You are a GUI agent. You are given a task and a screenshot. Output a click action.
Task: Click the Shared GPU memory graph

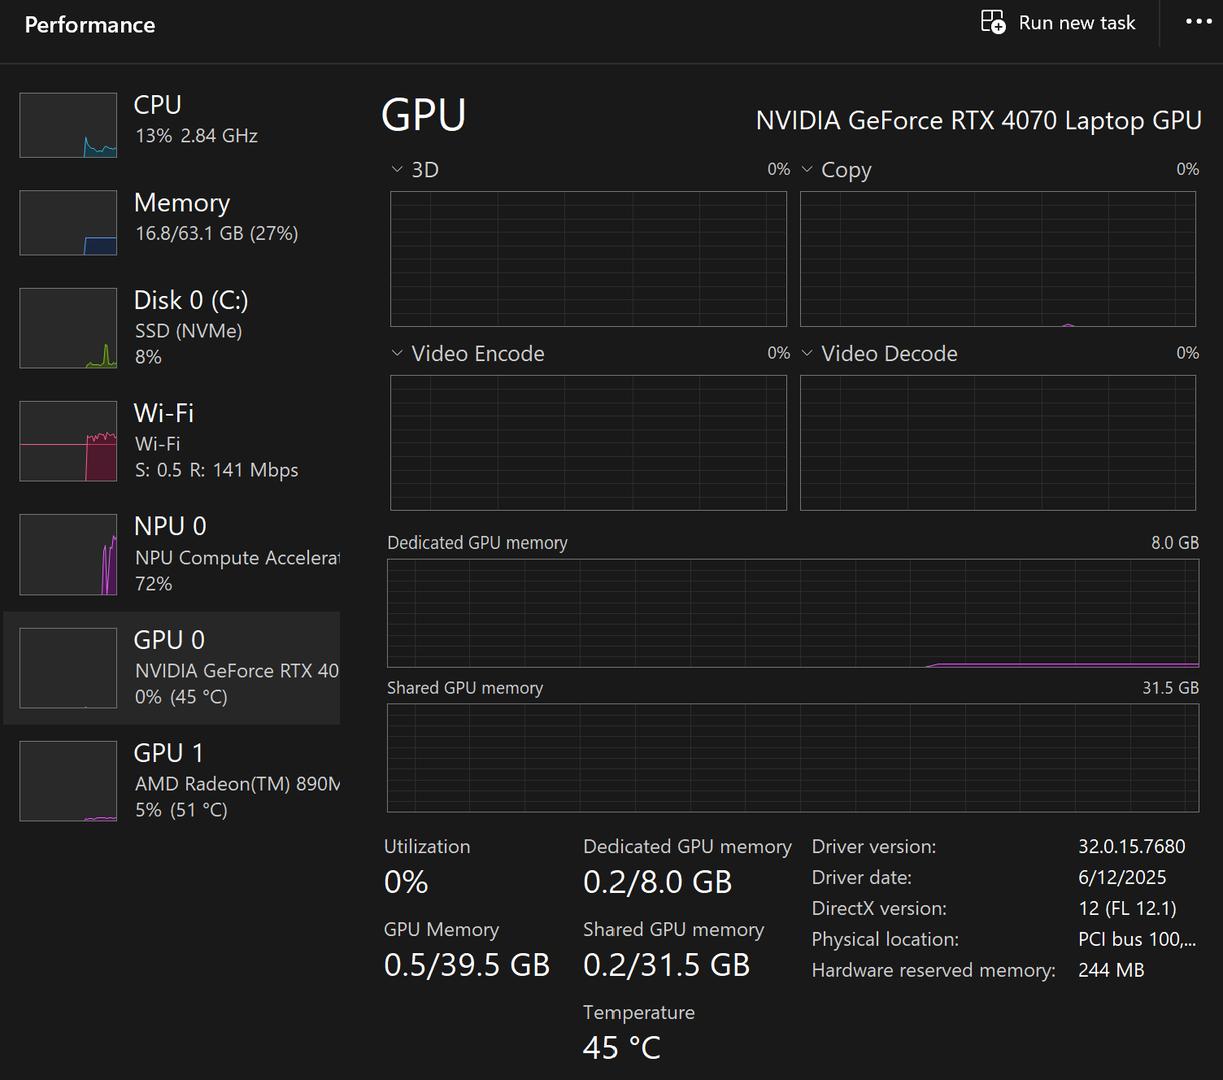[x=792, y=758]
